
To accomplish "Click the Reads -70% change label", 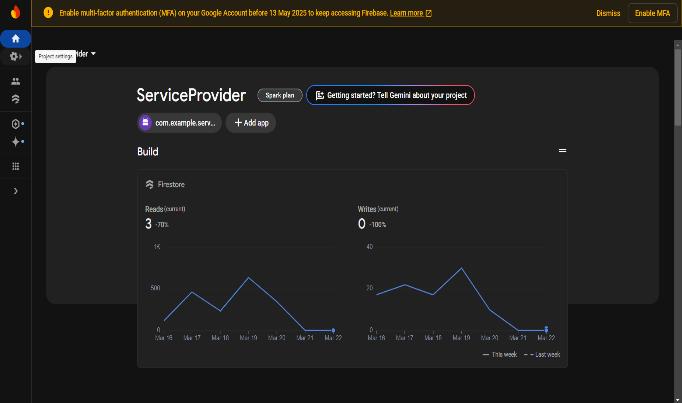I will (x=162, y=225).
